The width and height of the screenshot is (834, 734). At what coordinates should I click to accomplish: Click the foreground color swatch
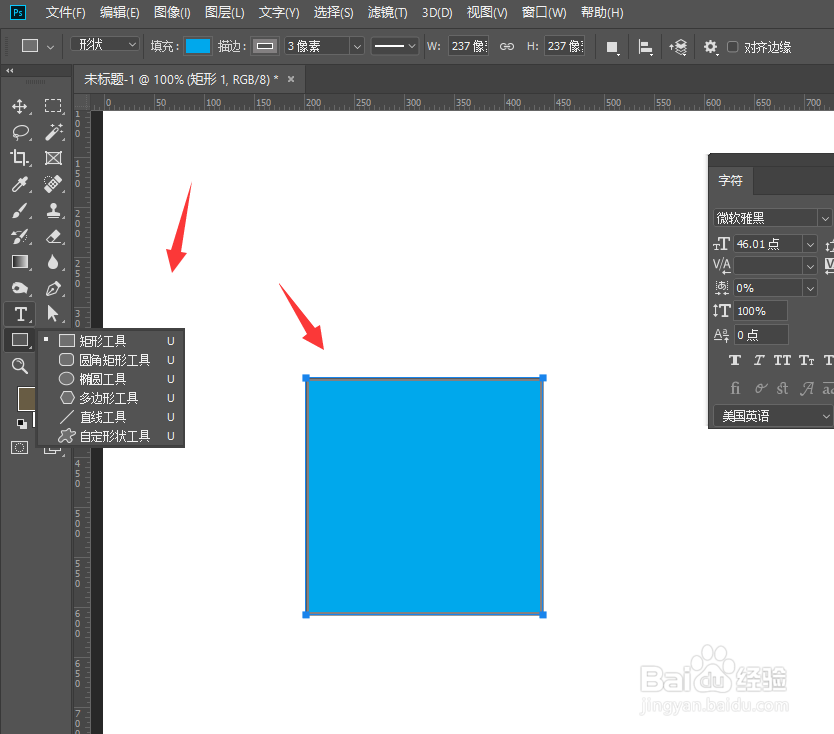[x=27, y=398]
